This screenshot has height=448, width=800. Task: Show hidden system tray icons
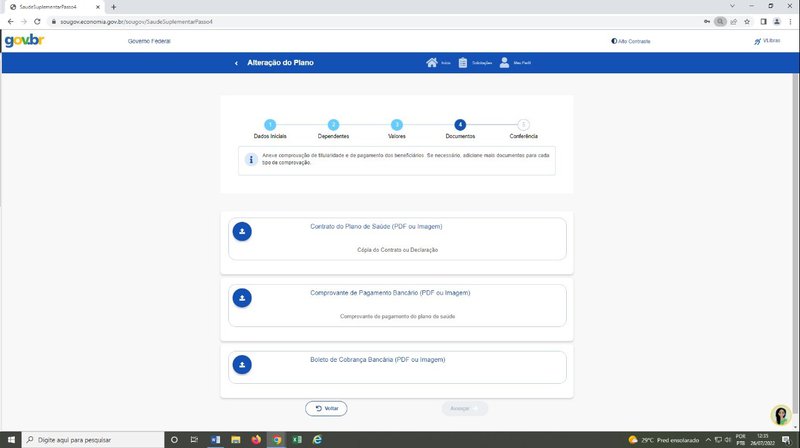(x=708, y=440)
